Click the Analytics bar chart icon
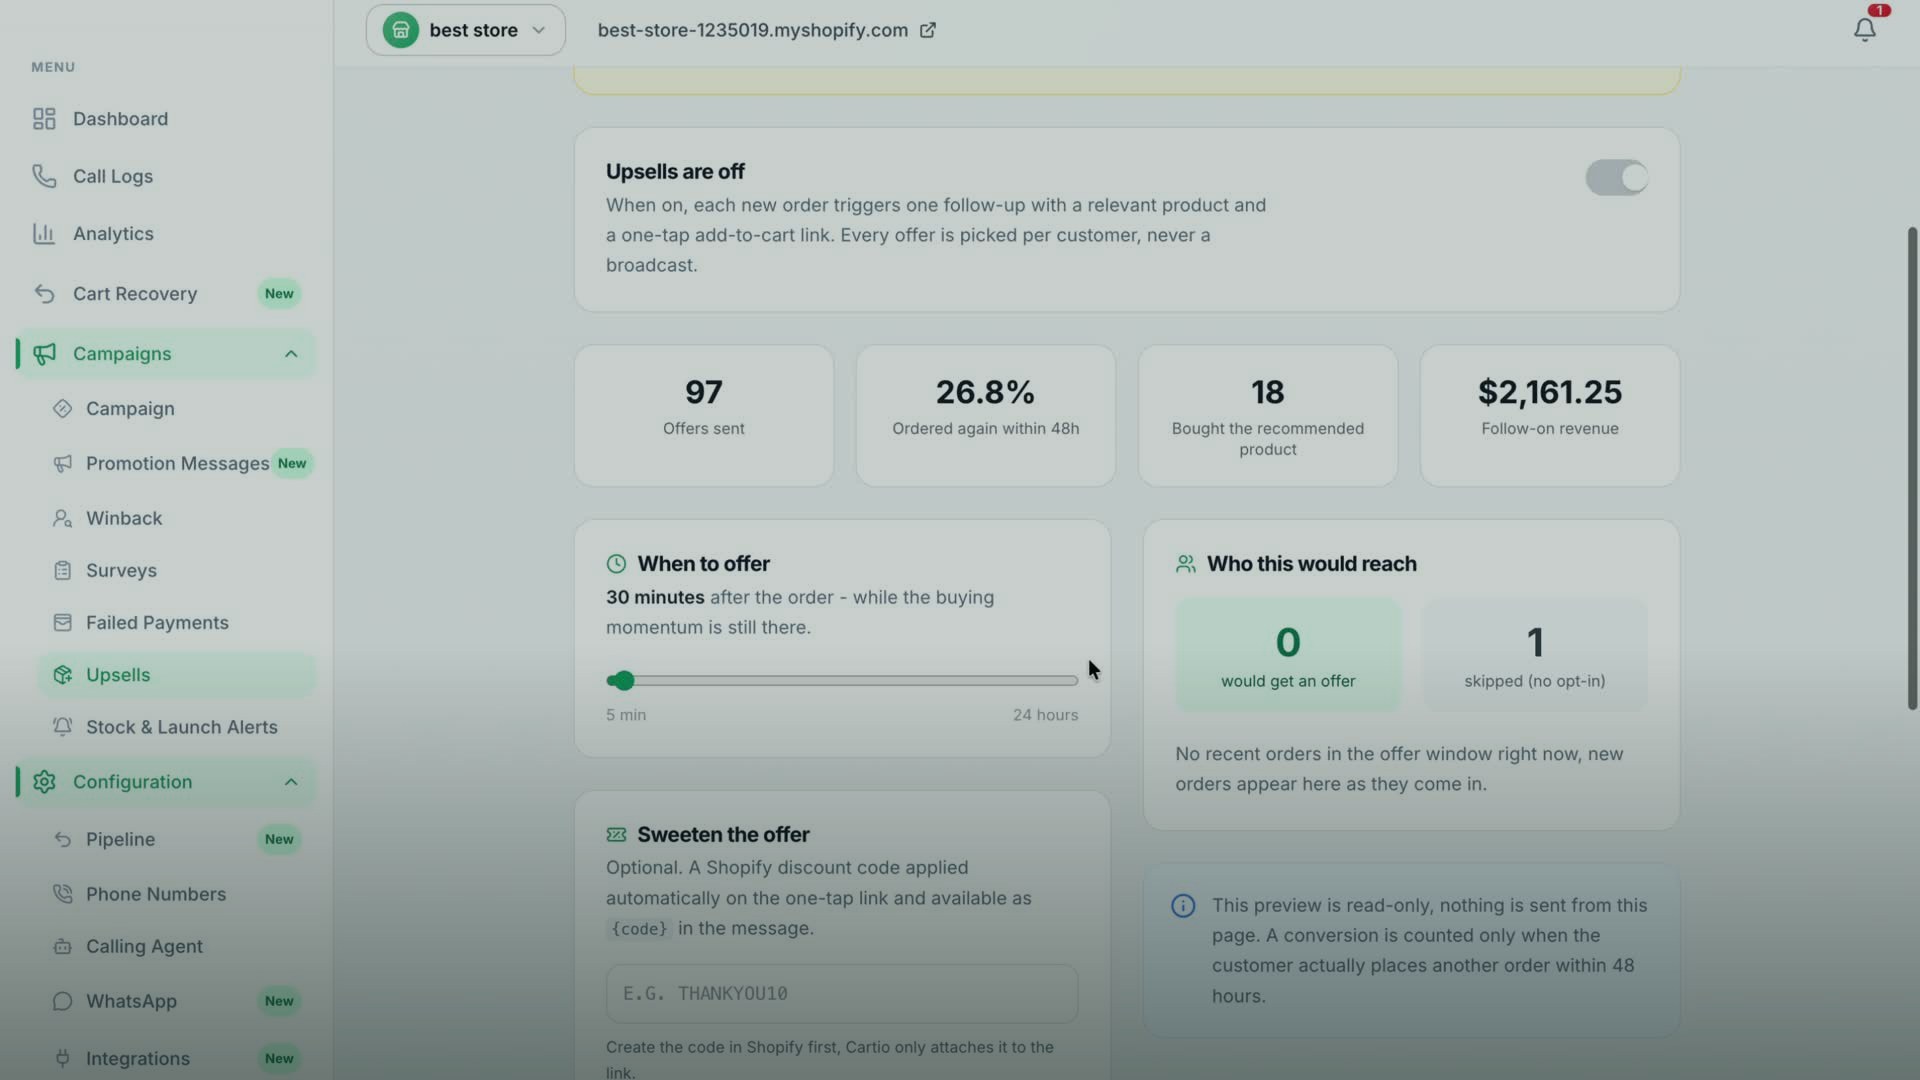This screenshot has height=1080, width=1920. point(44,234)
